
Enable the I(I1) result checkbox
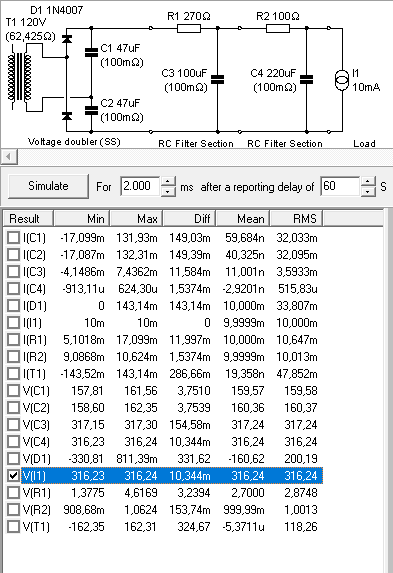tap(14, 323)
